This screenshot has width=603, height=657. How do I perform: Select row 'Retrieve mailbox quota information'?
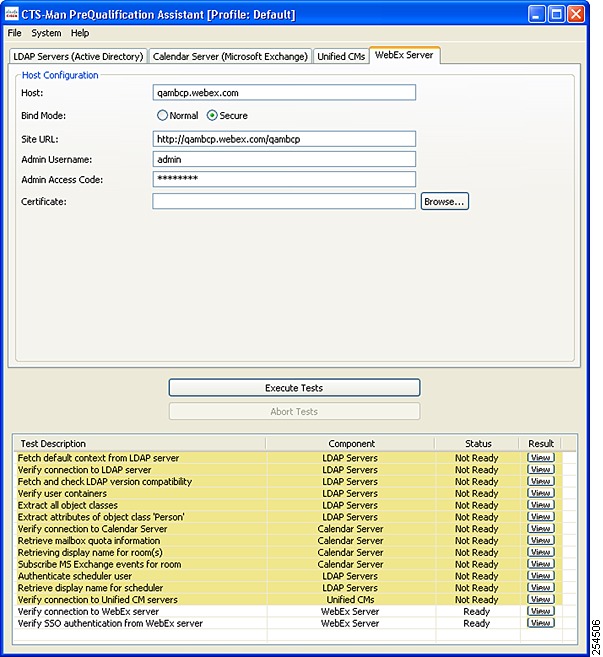(288, 540)
